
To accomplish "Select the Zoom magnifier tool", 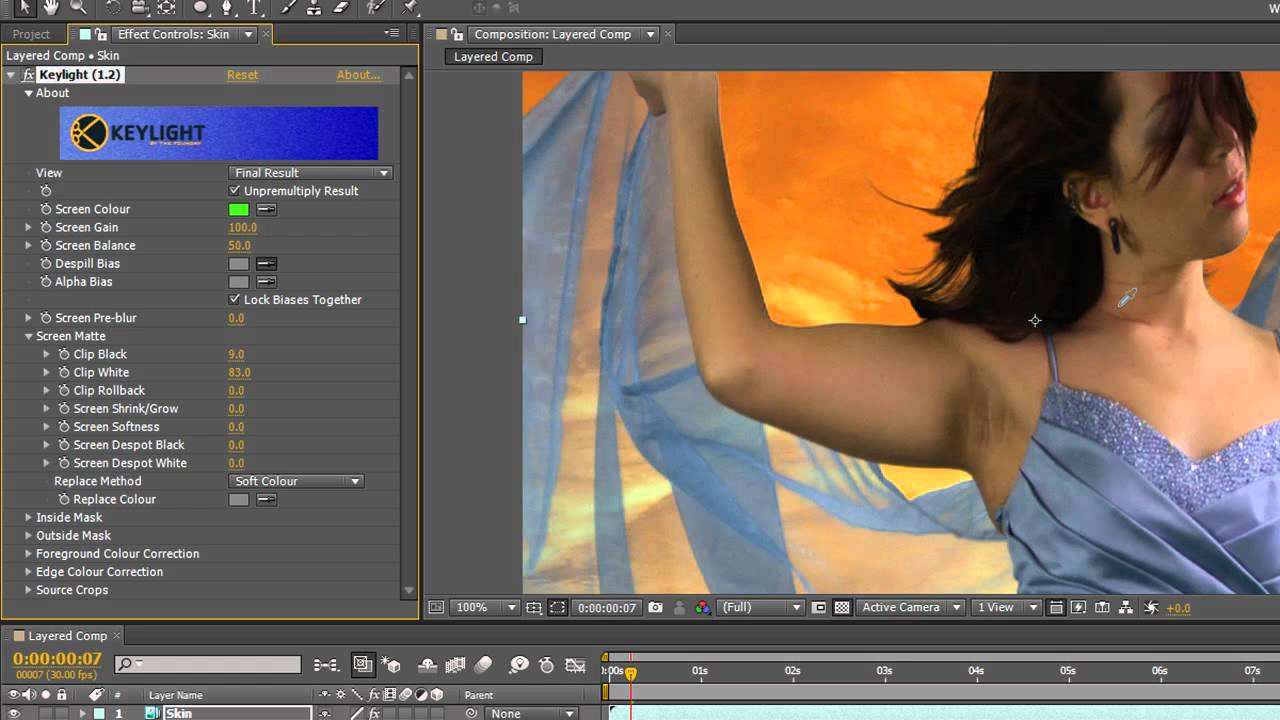I will tap(78, 8).
